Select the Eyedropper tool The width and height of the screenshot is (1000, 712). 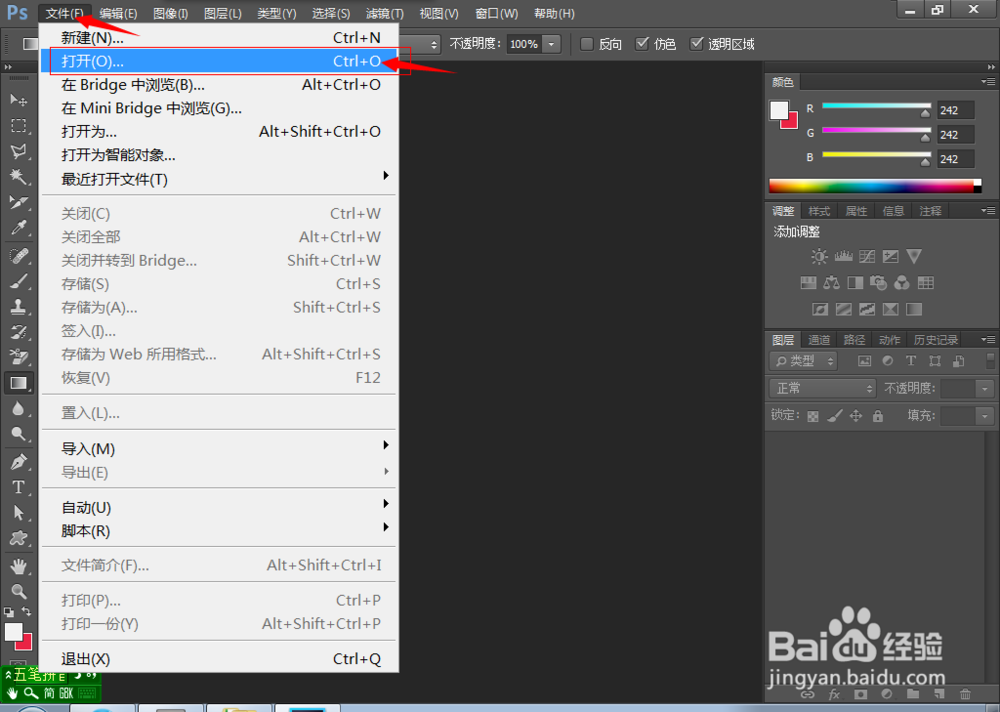point(18,228)
